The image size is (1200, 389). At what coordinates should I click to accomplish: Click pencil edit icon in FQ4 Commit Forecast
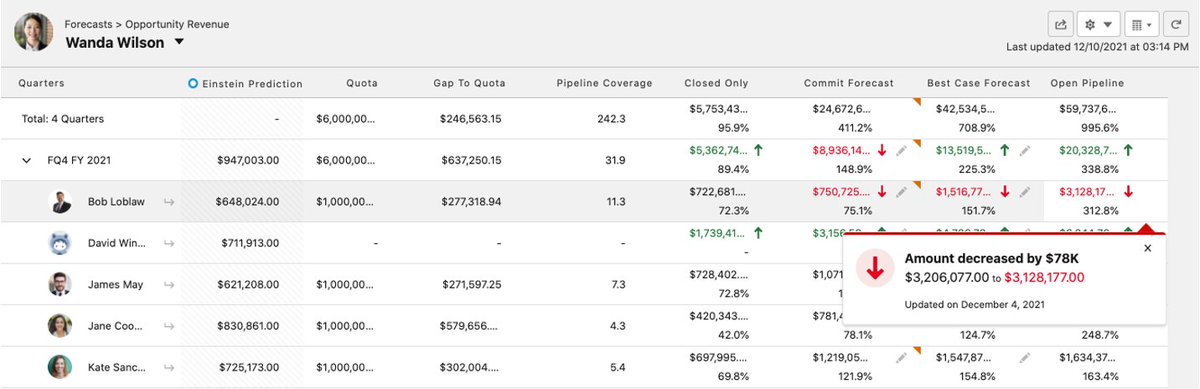pos(902,150)
